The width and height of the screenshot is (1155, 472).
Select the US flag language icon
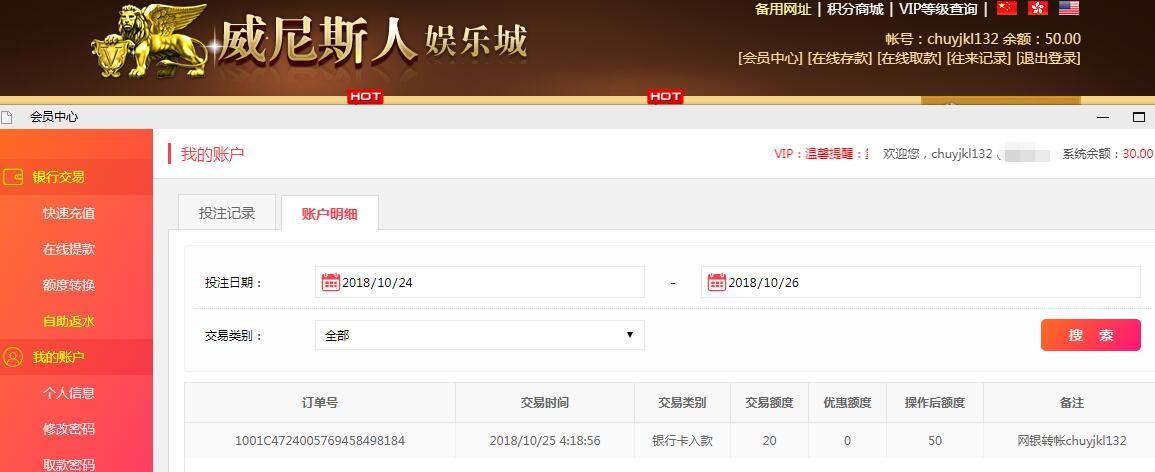coord(1069,9)
